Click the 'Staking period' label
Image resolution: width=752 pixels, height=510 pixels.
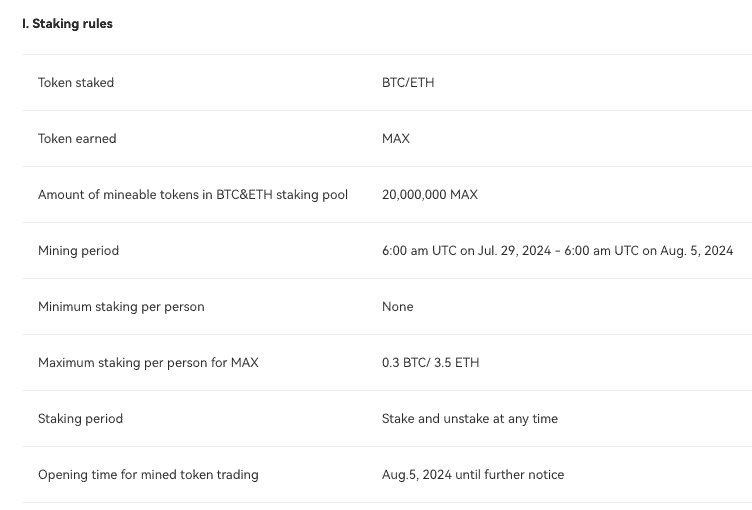(80, 419)
